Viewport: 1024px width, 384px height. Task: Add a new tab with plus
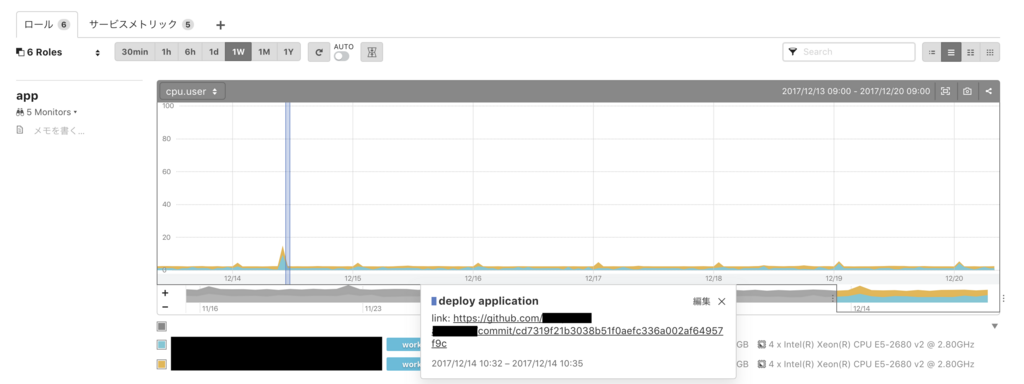tap(221, 25)
